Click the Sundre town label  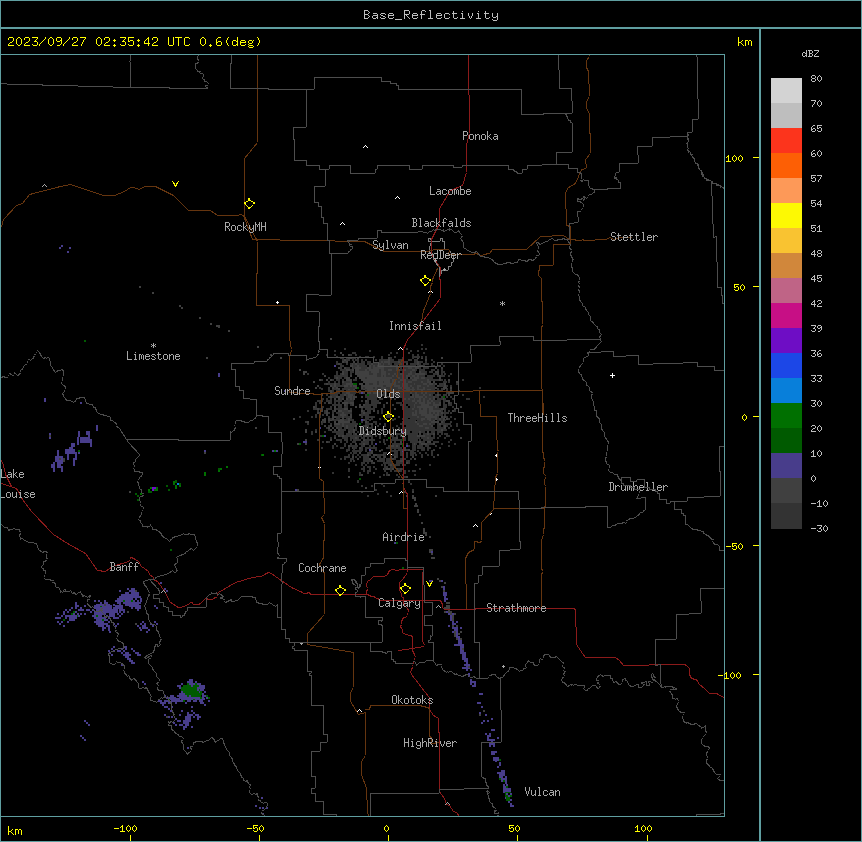[292, 391]
